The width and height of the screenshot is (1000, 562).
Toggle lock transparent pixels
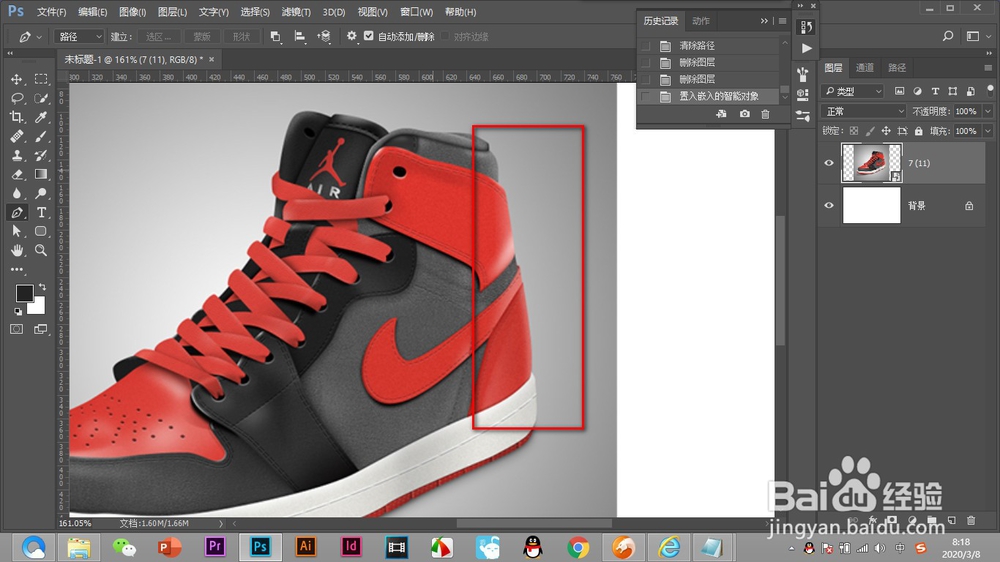tap(854, 131)
